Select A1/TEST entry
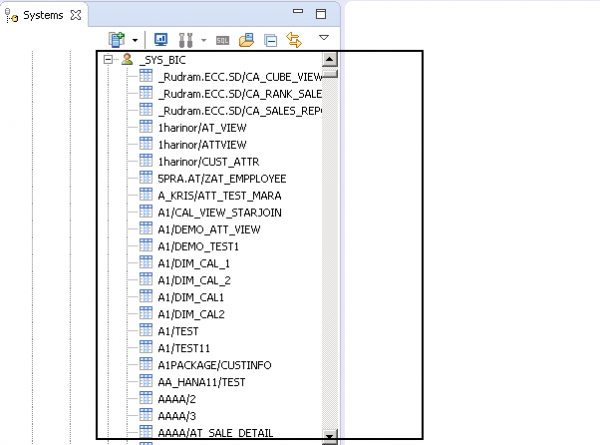Image resolution: width=600 pixels, height=445 pixels. (178, 331)
